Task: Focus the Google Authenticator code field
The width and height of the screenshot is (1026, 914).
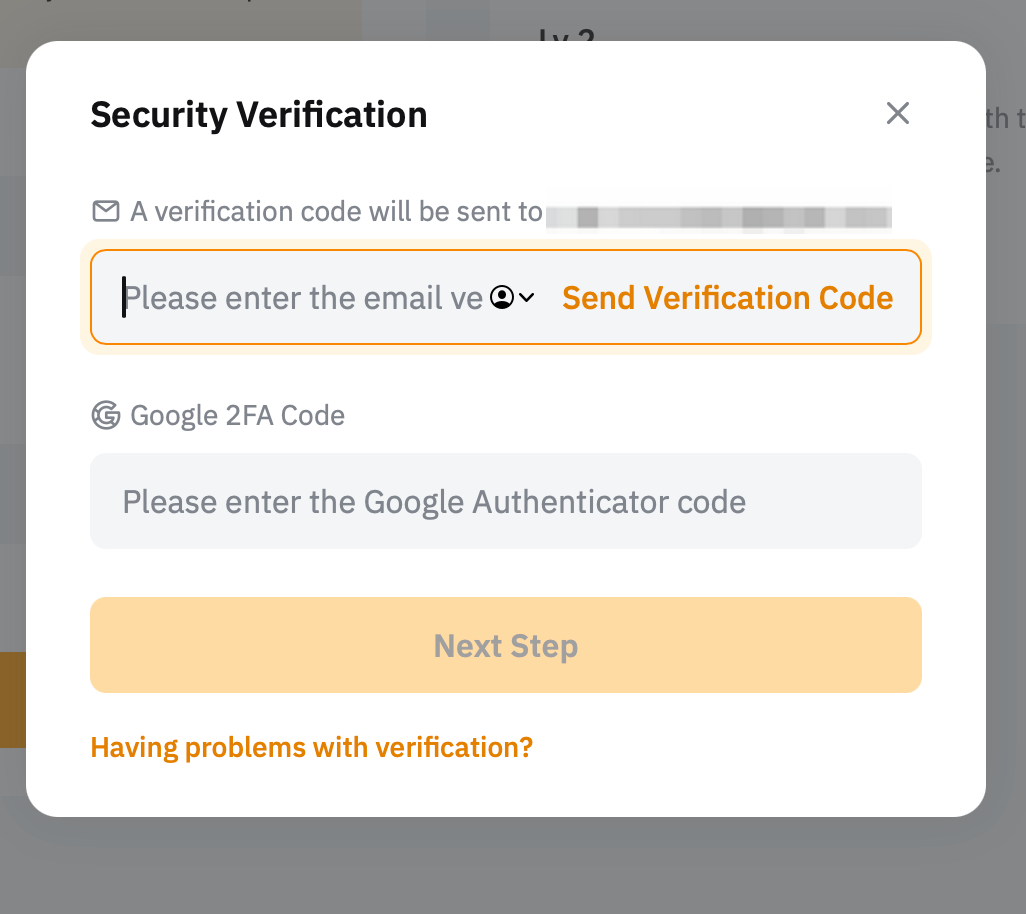Action: click(x=505, y=501)
